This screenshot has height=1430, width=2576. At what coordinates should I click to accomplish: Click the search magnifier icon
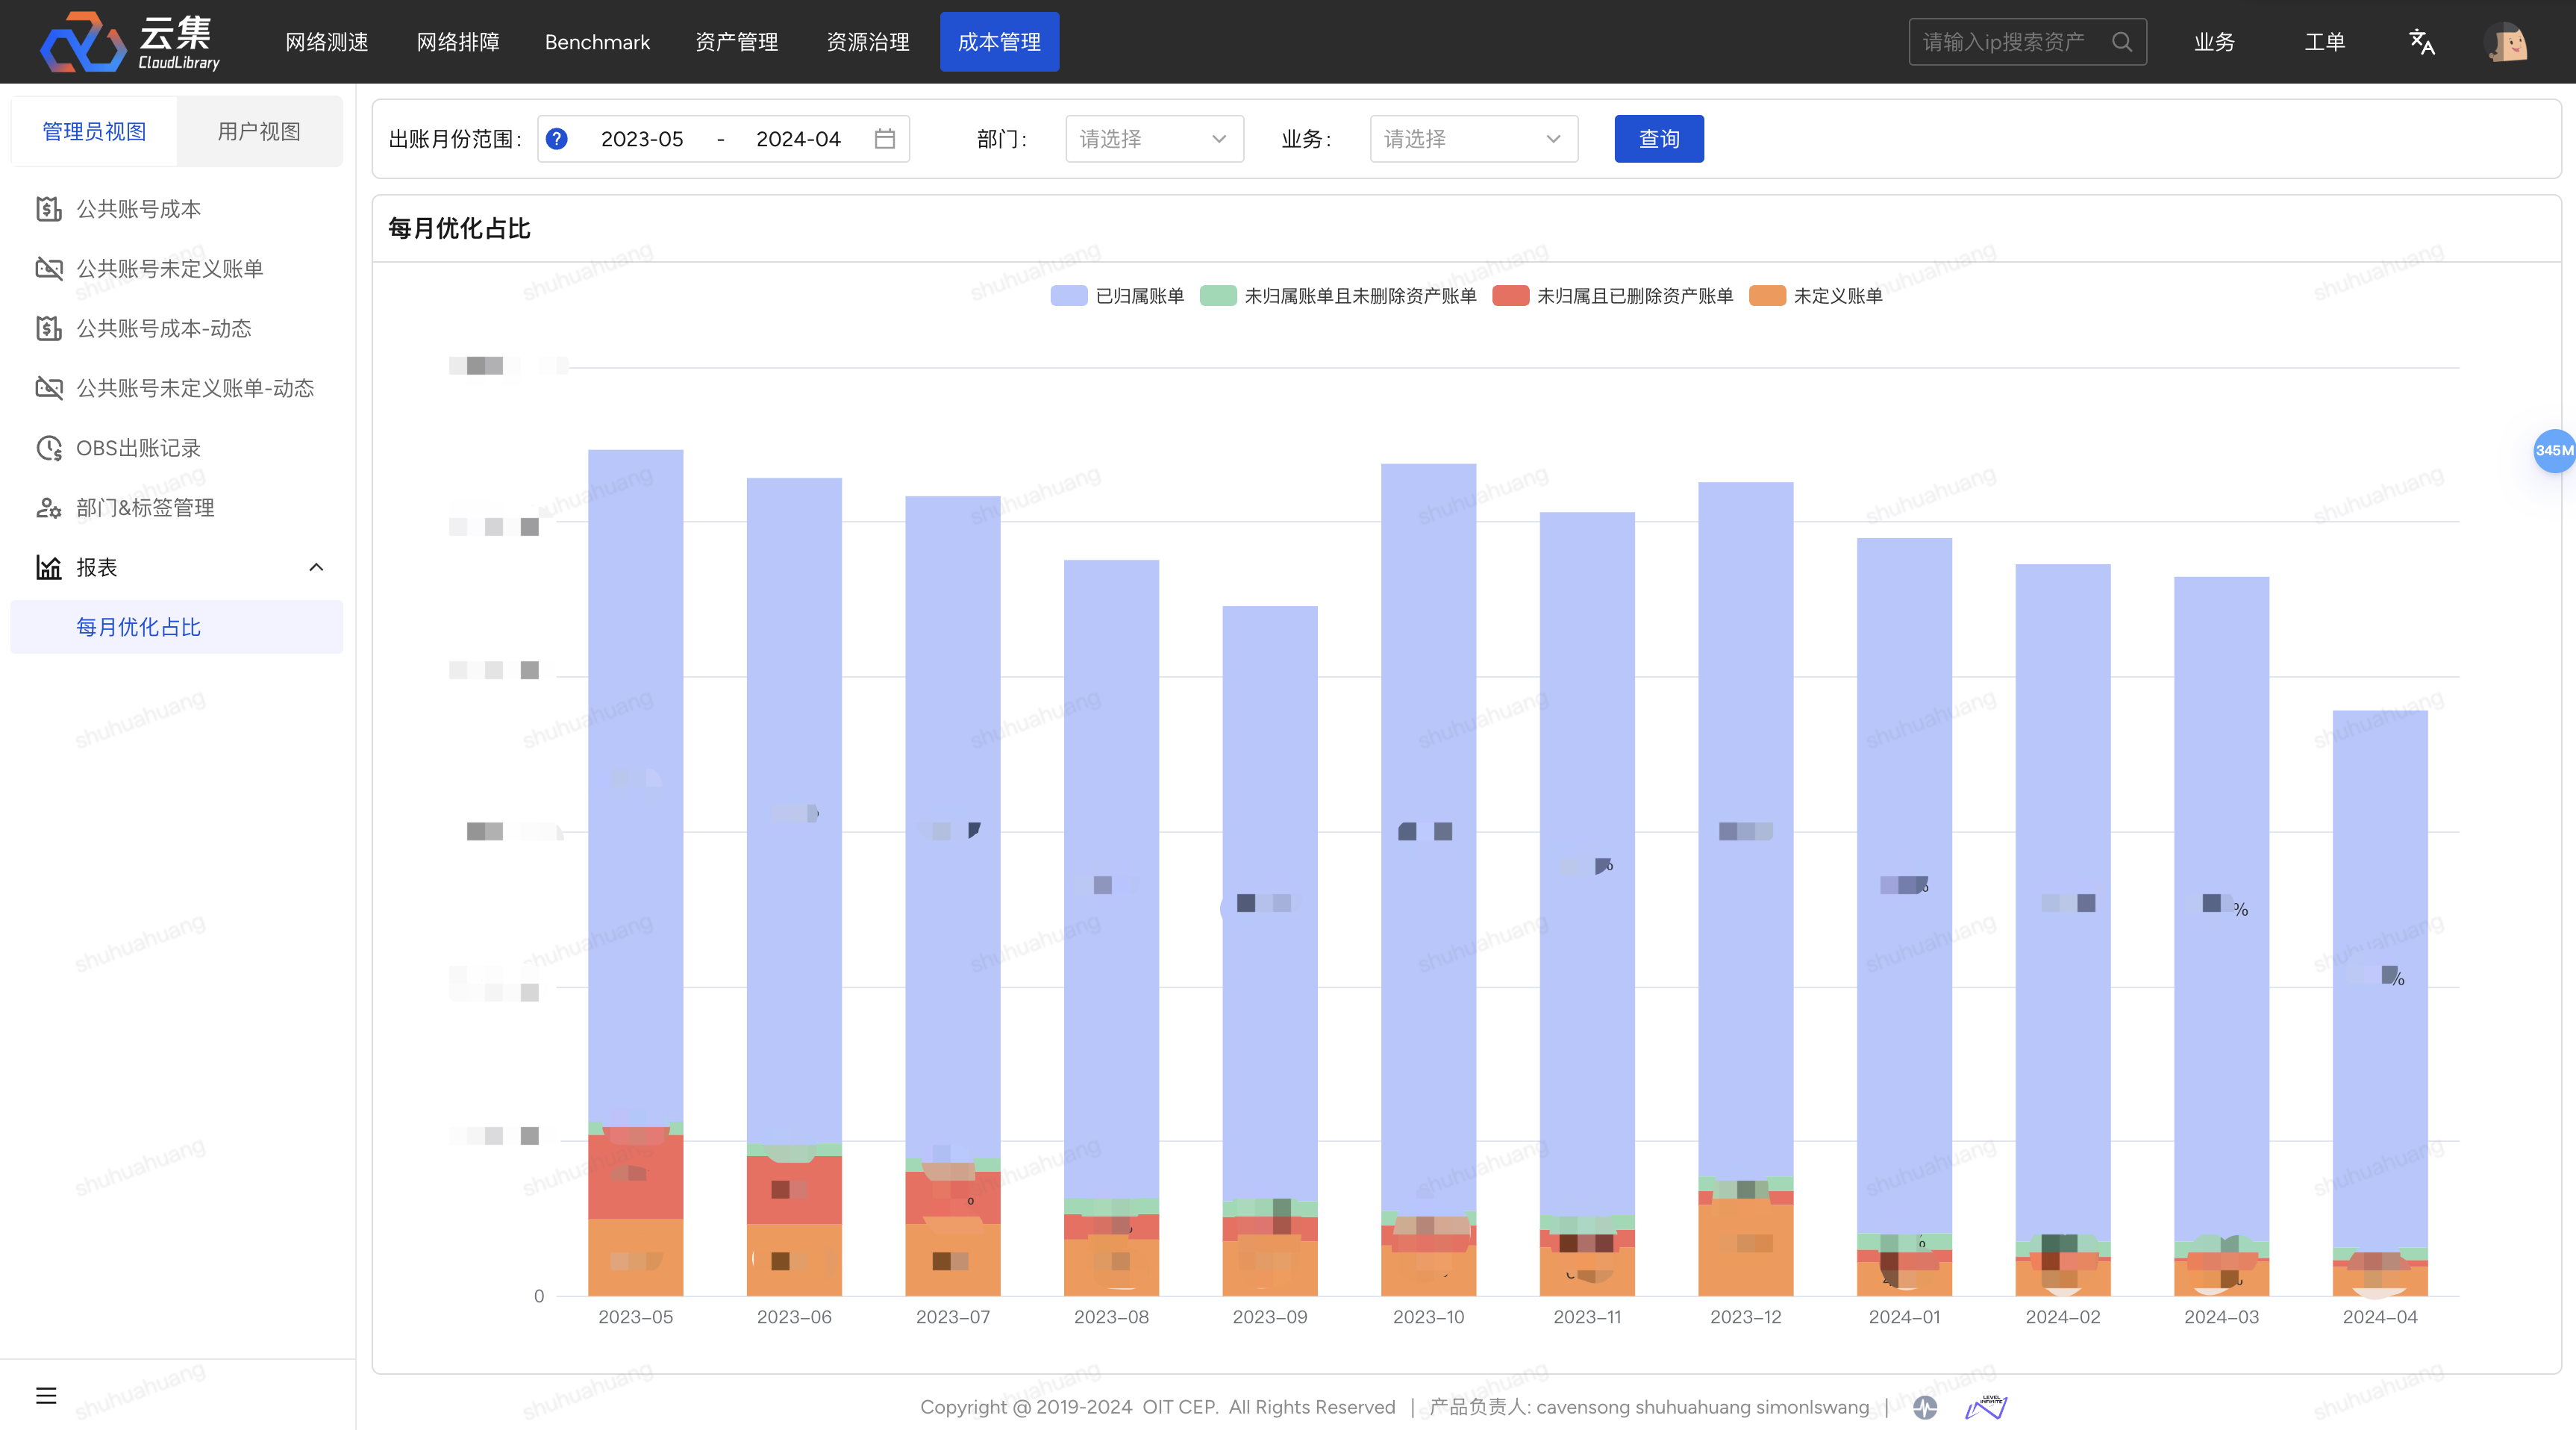2121,42
